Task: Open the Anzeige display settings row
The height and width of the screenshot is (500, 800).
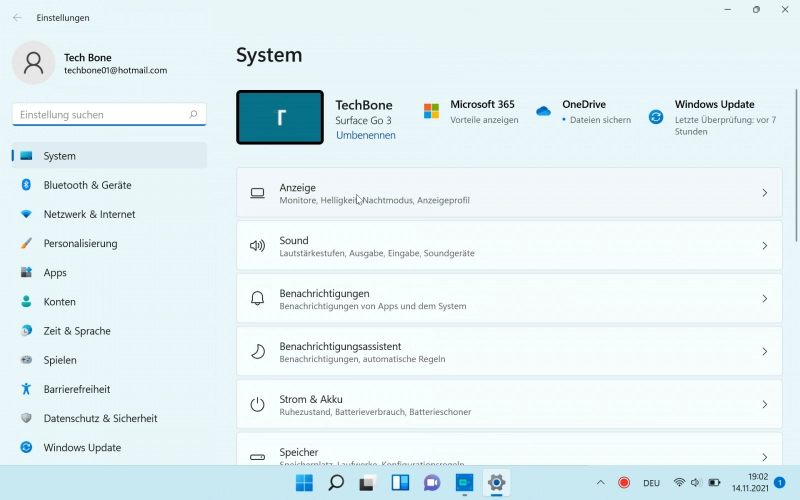Action: coord(509,193)
